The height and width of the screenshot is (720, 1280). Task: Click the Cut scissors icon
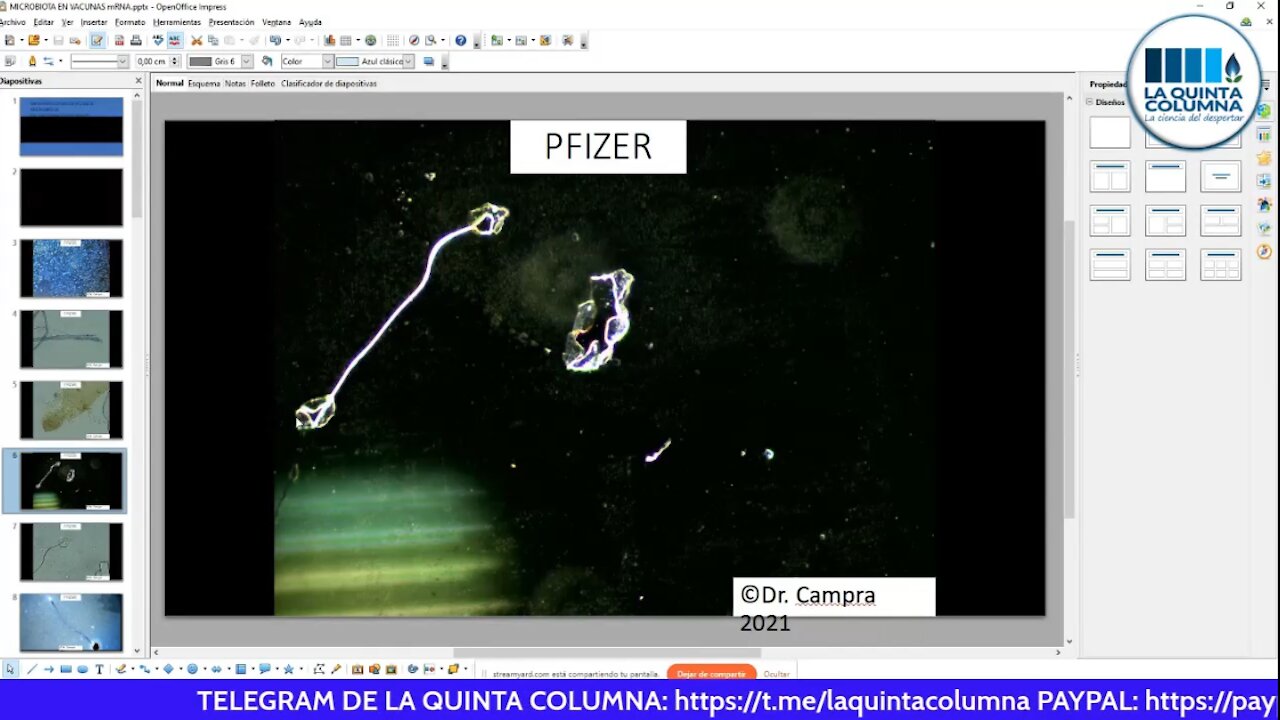[x=196, y=40]
